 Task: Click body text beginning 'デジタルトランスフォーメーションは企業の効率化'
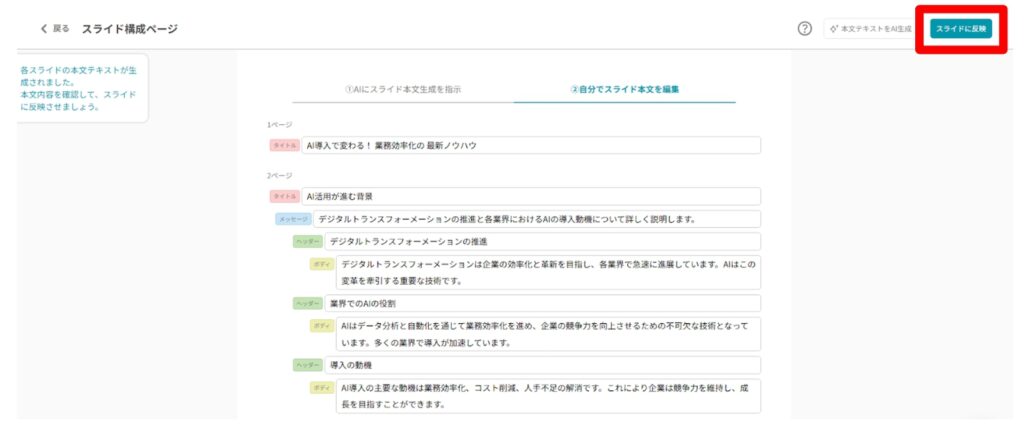coord(548,272)
